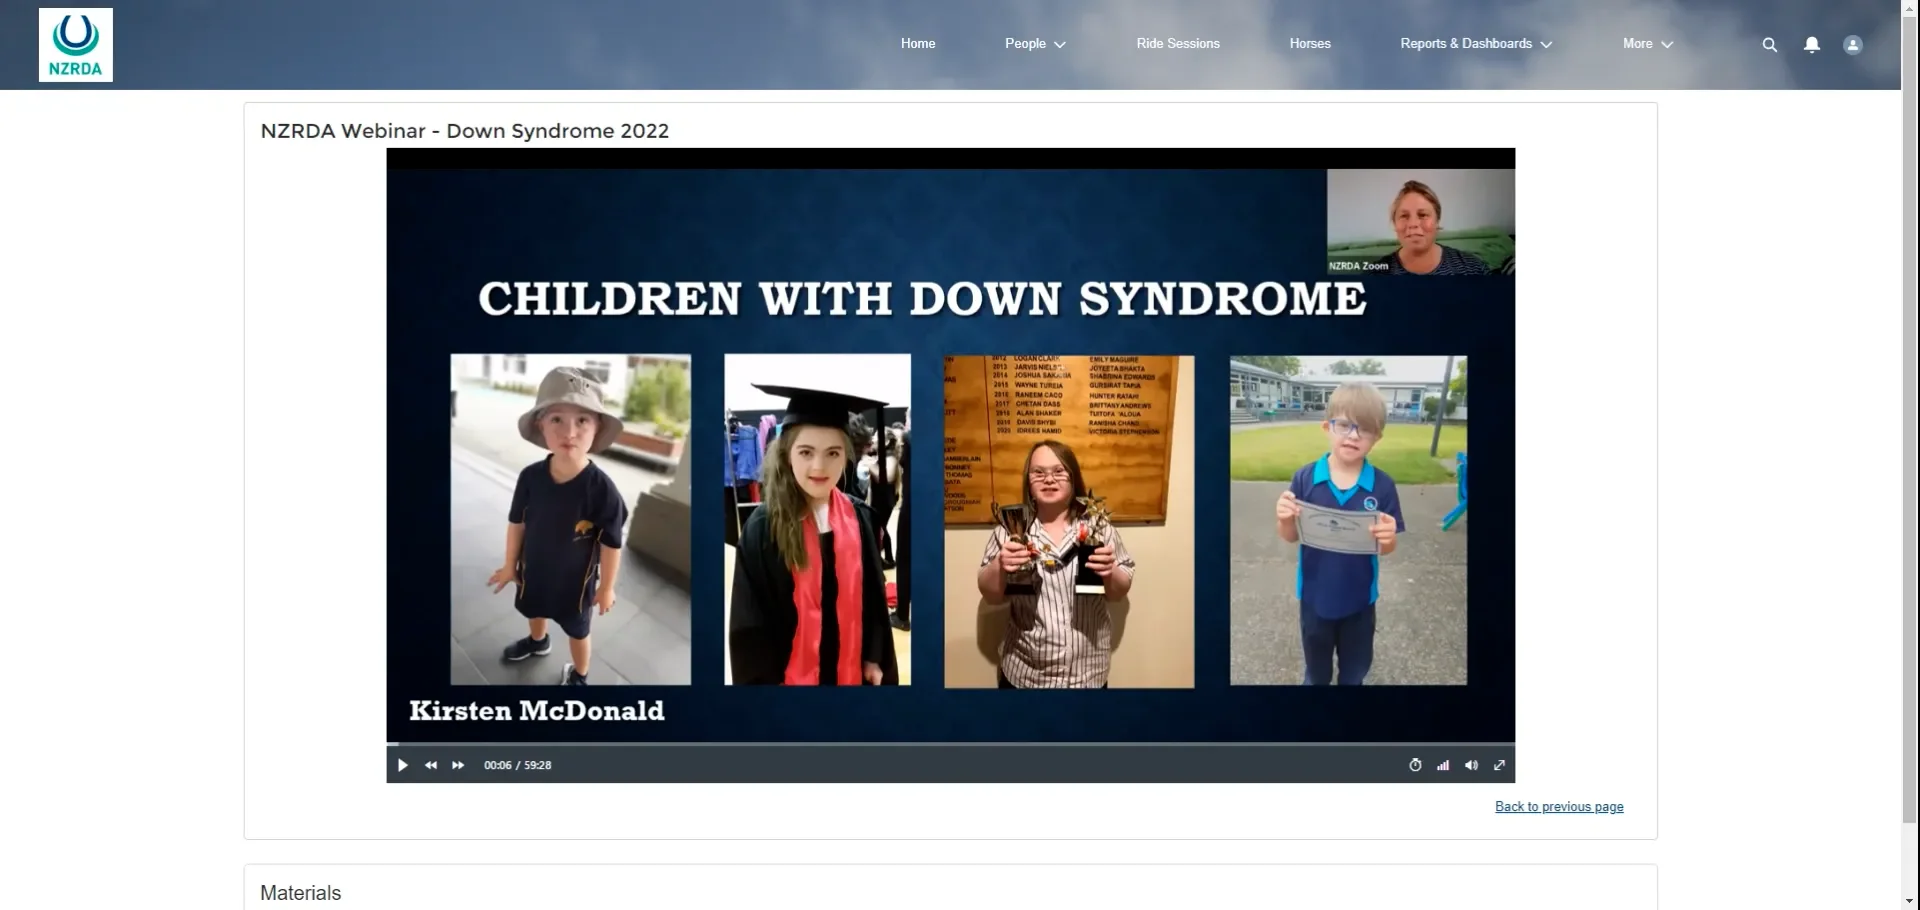The image size is (1920, 910).
Task: Click the NZRDA logo
Action: [x=75, y=44]
